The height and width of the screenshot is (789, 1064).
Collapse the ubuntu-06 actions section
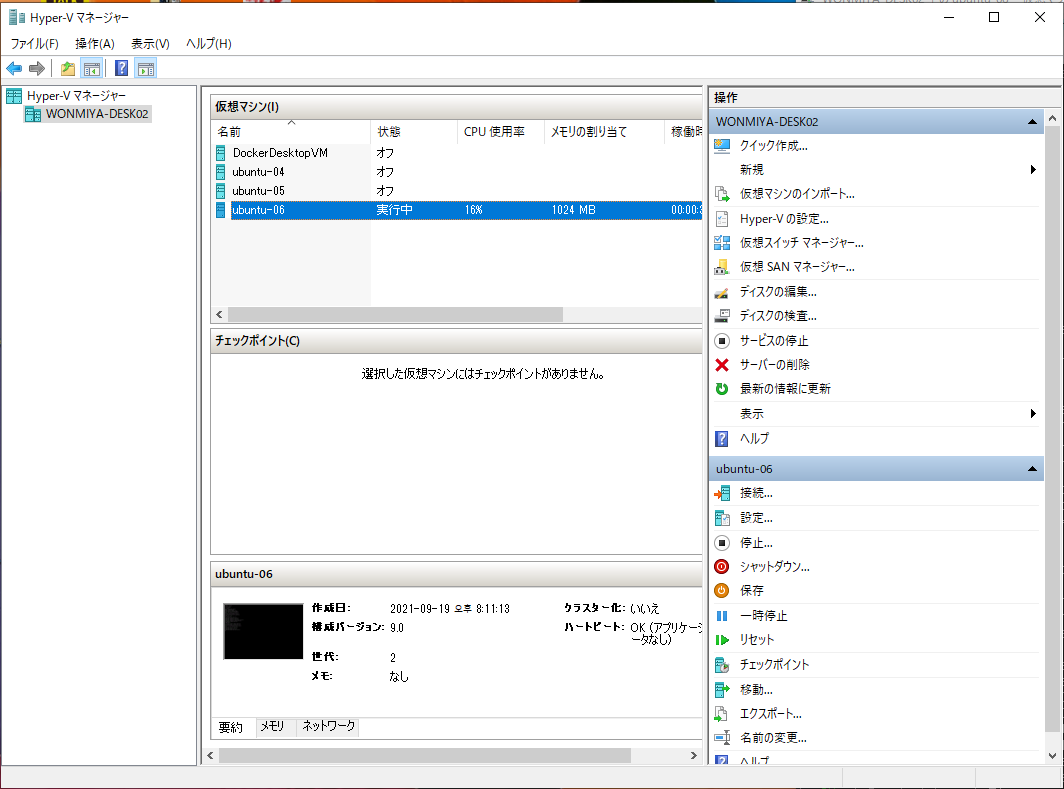point(1032,469)
